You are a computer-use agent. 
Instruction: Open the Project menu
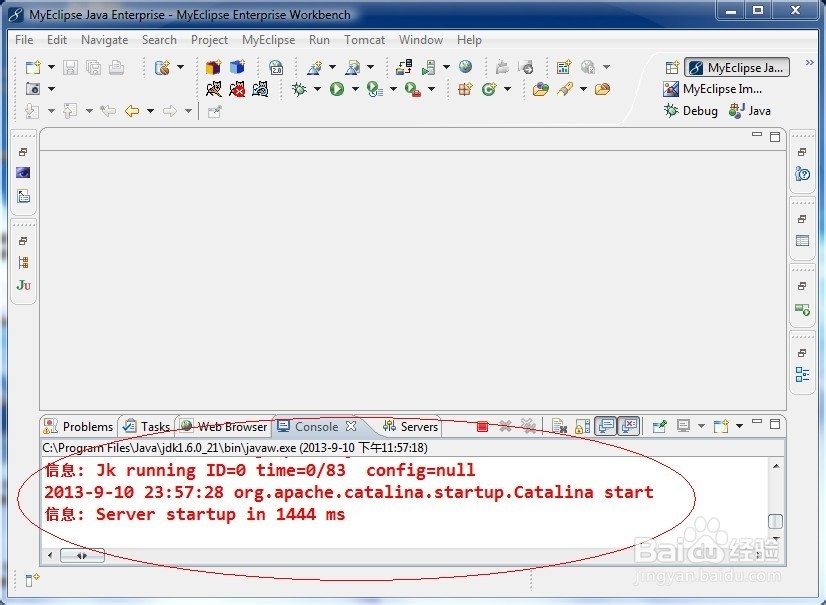coord(209,40)
